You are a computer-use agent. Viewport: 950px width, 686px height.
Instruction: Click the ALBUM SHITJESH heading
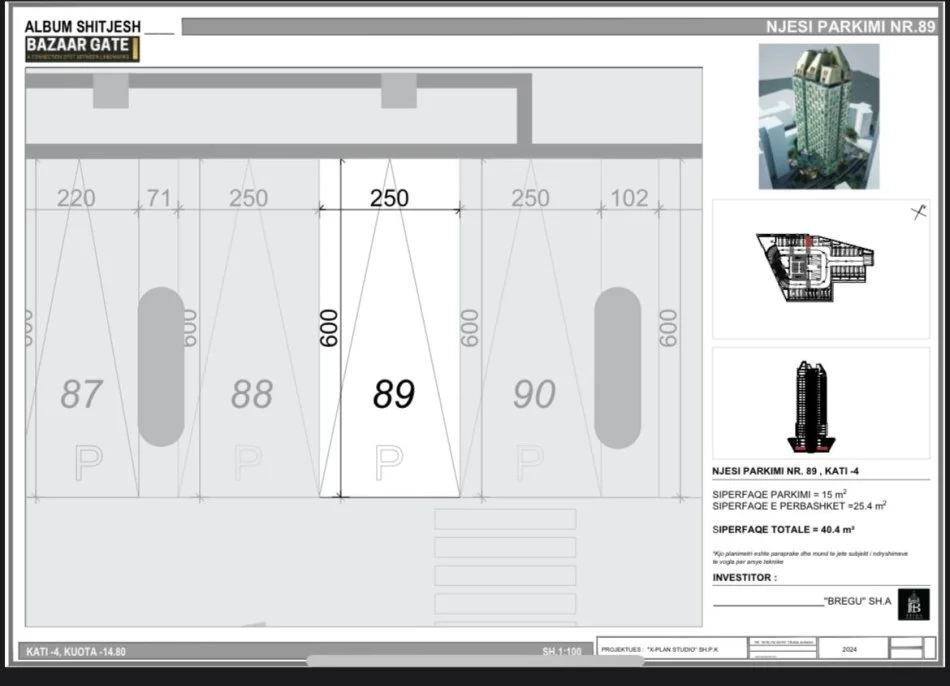[83, 26]
